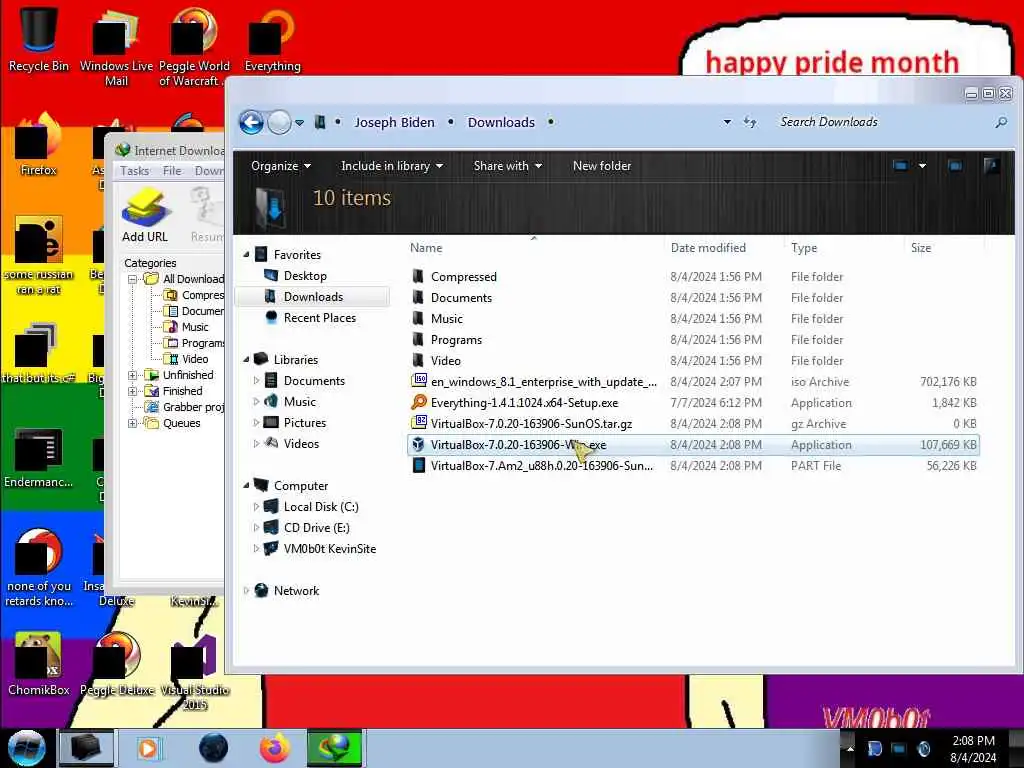Click the Forward navigation arrow in Explorer
Viewport: 1024px width, 768px height.
pos(280,122)
